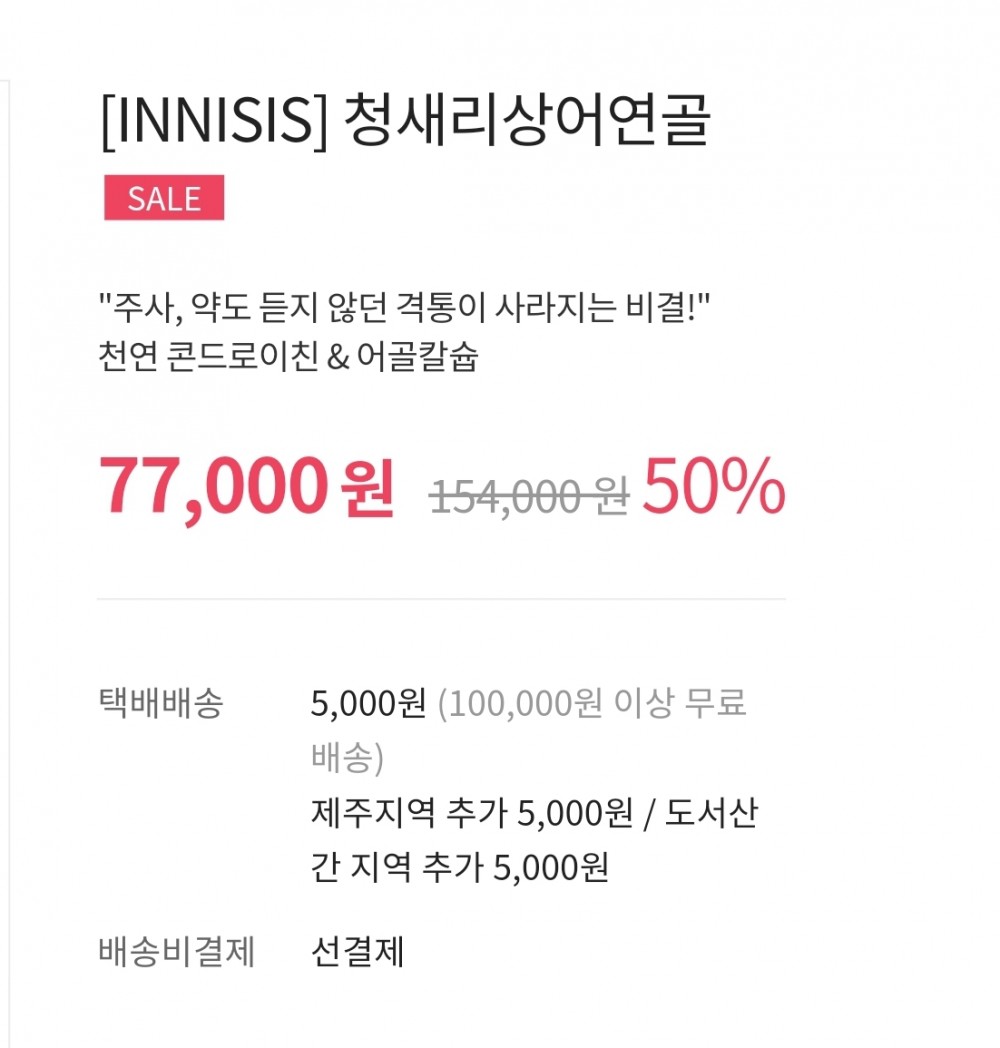Screen dimensions: 1000x1048
Task: Click the quoted tagline about 격통
Action: [x=403, y=307]
